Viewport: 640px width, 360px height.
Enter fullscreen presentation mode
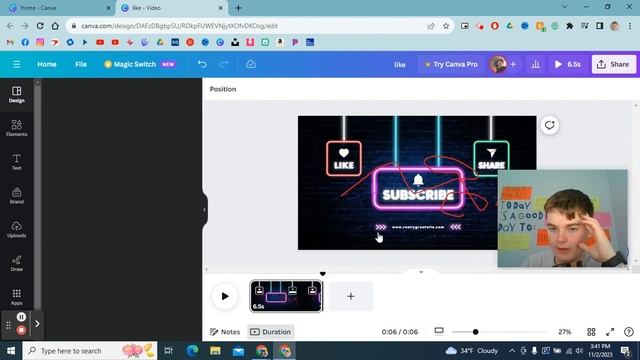pos(610,332)
